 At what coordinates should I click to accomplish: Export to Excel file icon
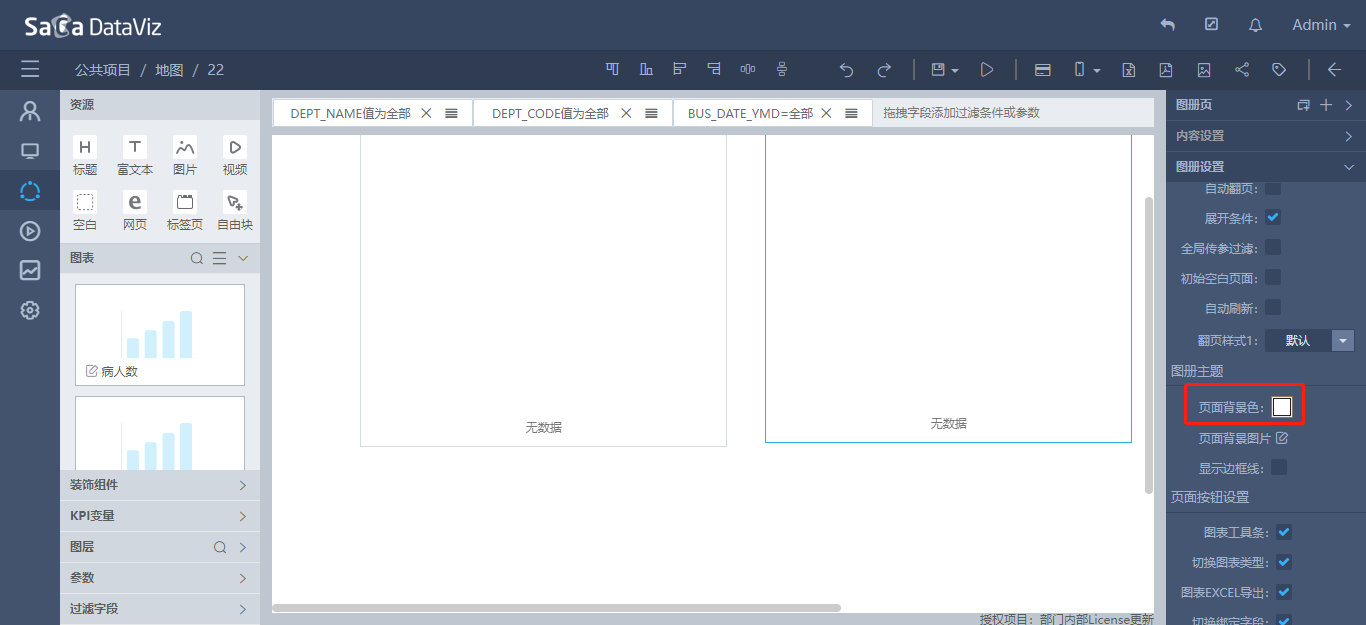click(x=1128, y=70)
